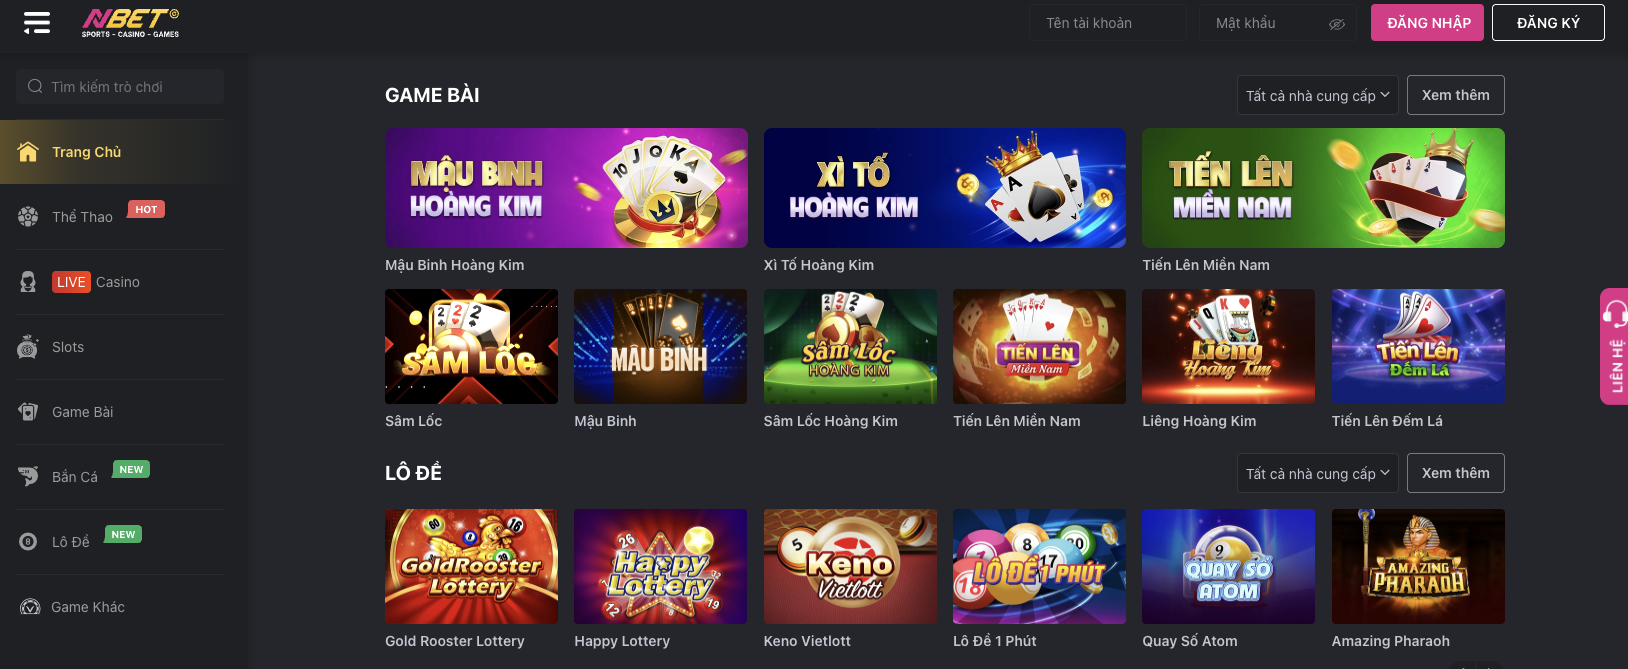Screen dimensions: 1628x669
Task: Click the Game Khác gamepad icon
Action: [x=30, y=607]
